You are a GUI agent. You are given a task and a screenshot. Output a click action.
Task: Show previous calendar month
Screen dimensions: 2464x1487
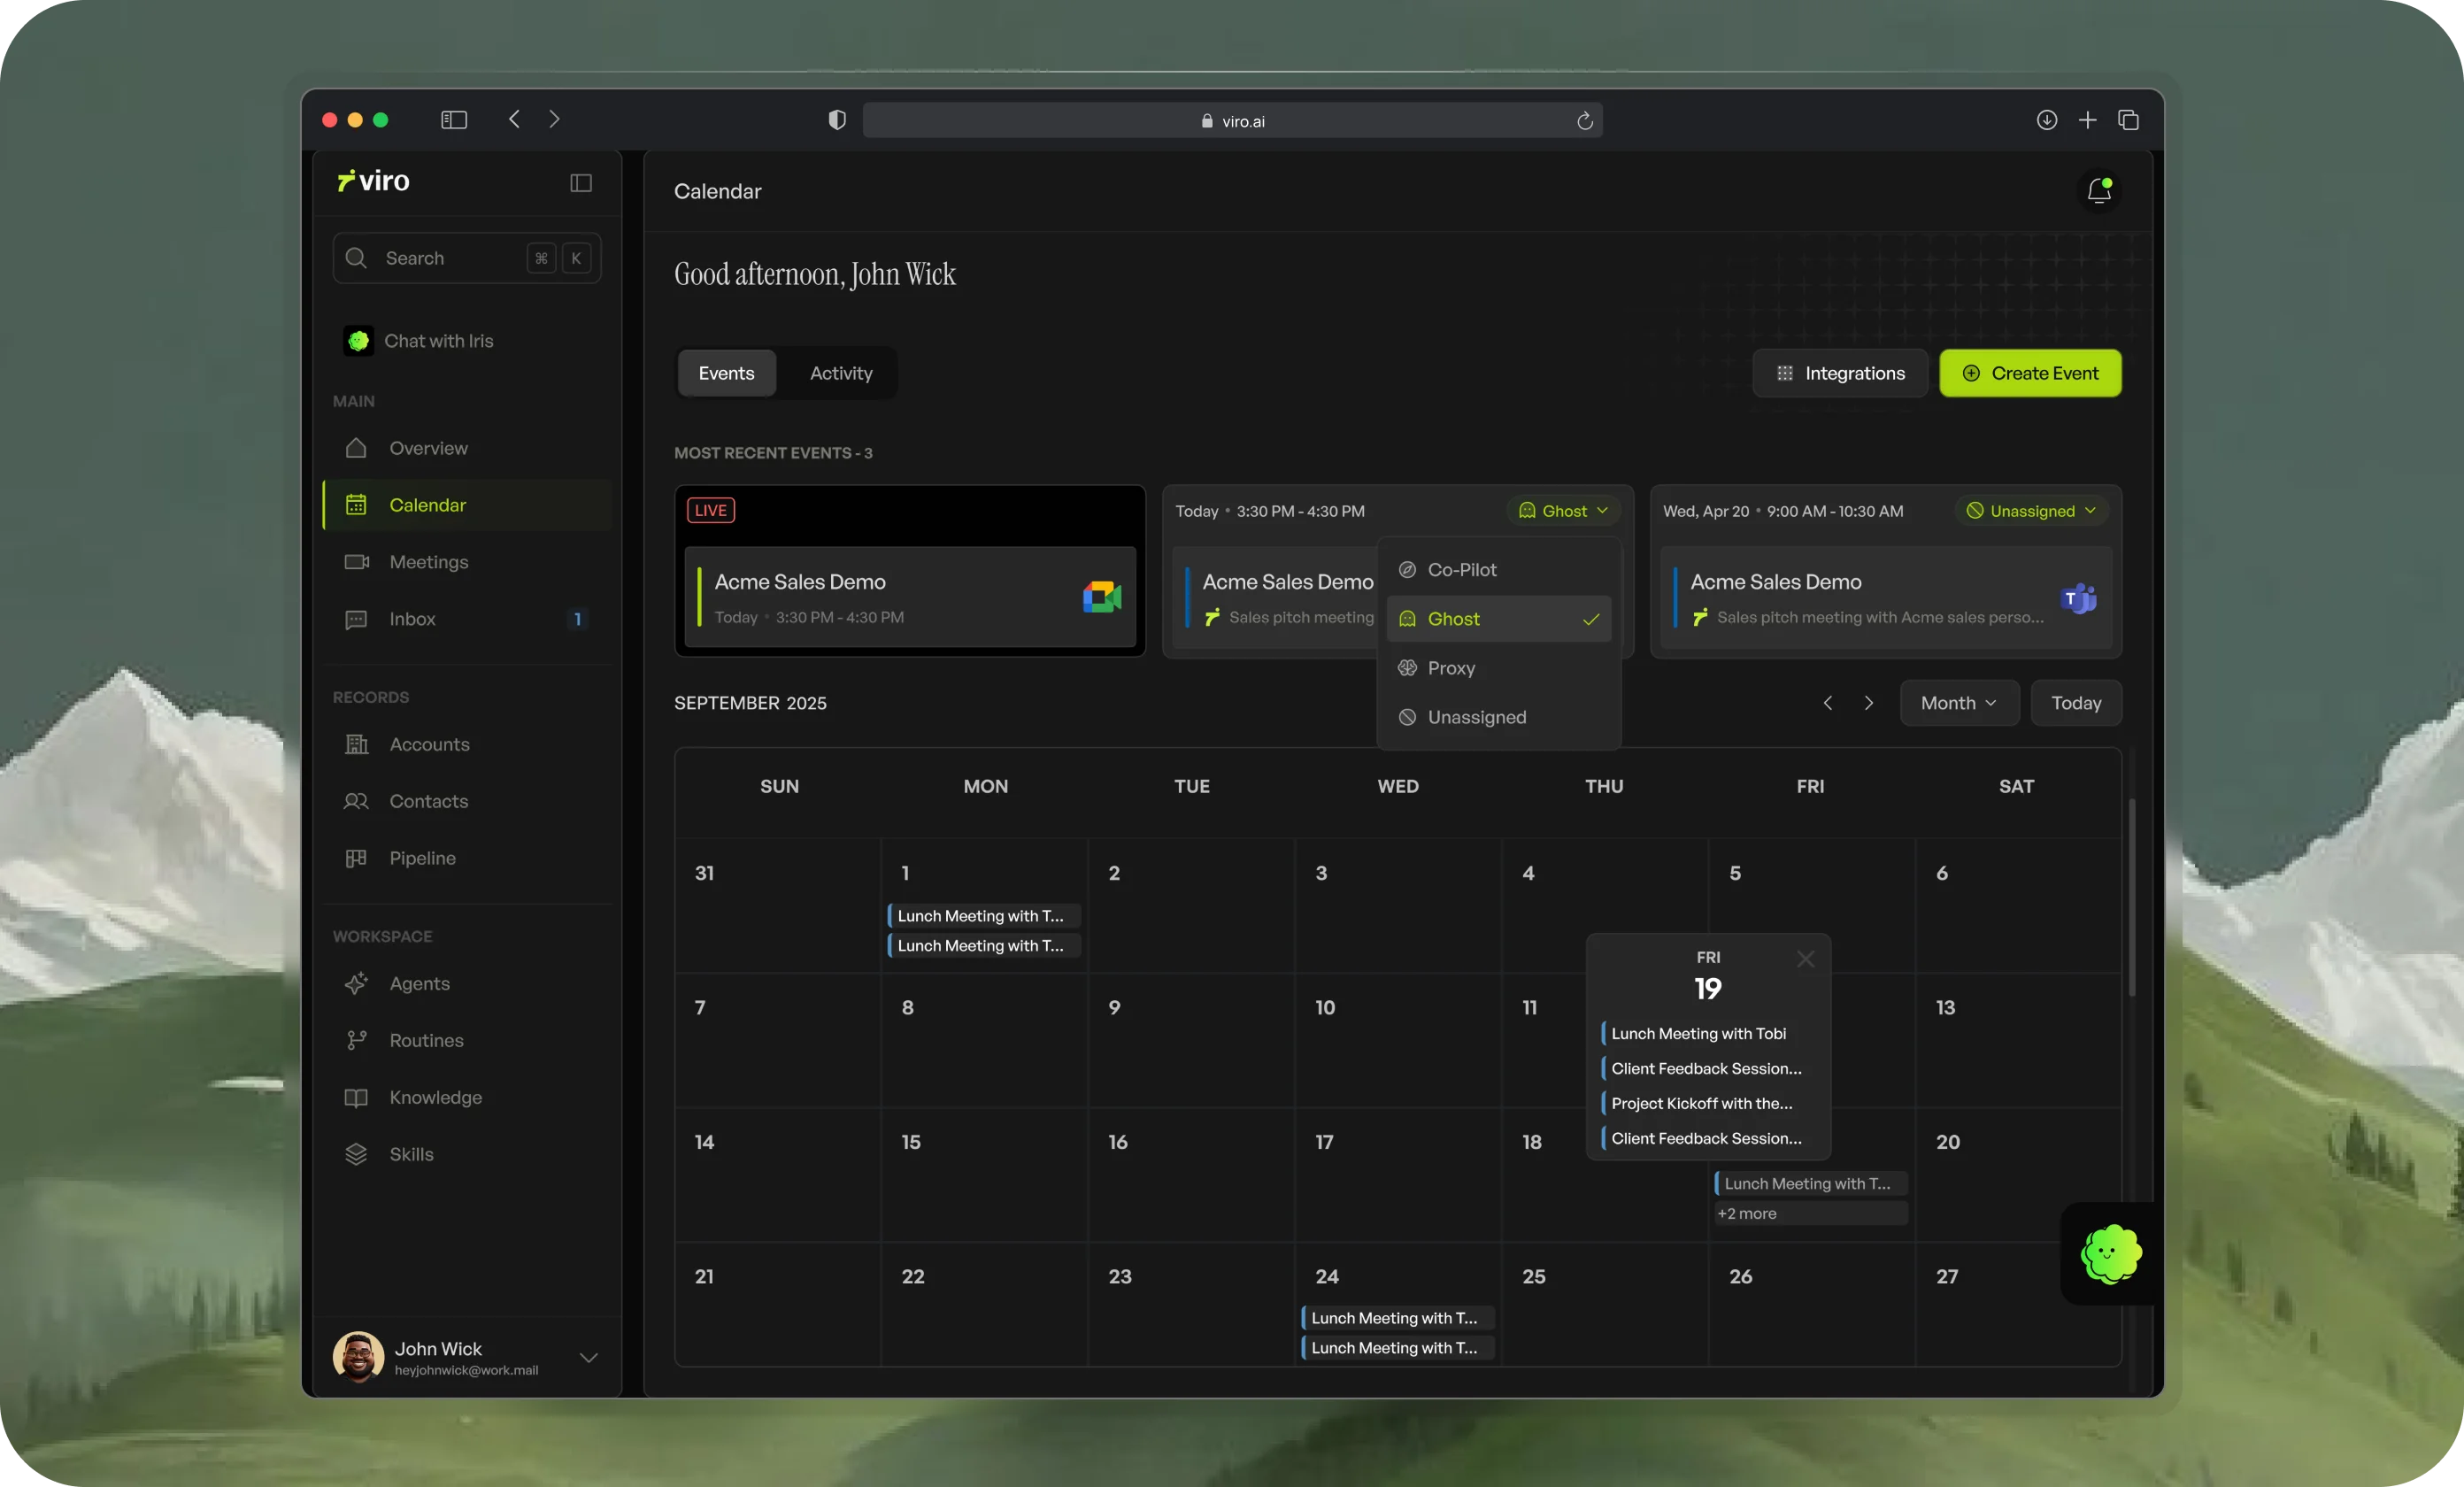(1827, 703)
